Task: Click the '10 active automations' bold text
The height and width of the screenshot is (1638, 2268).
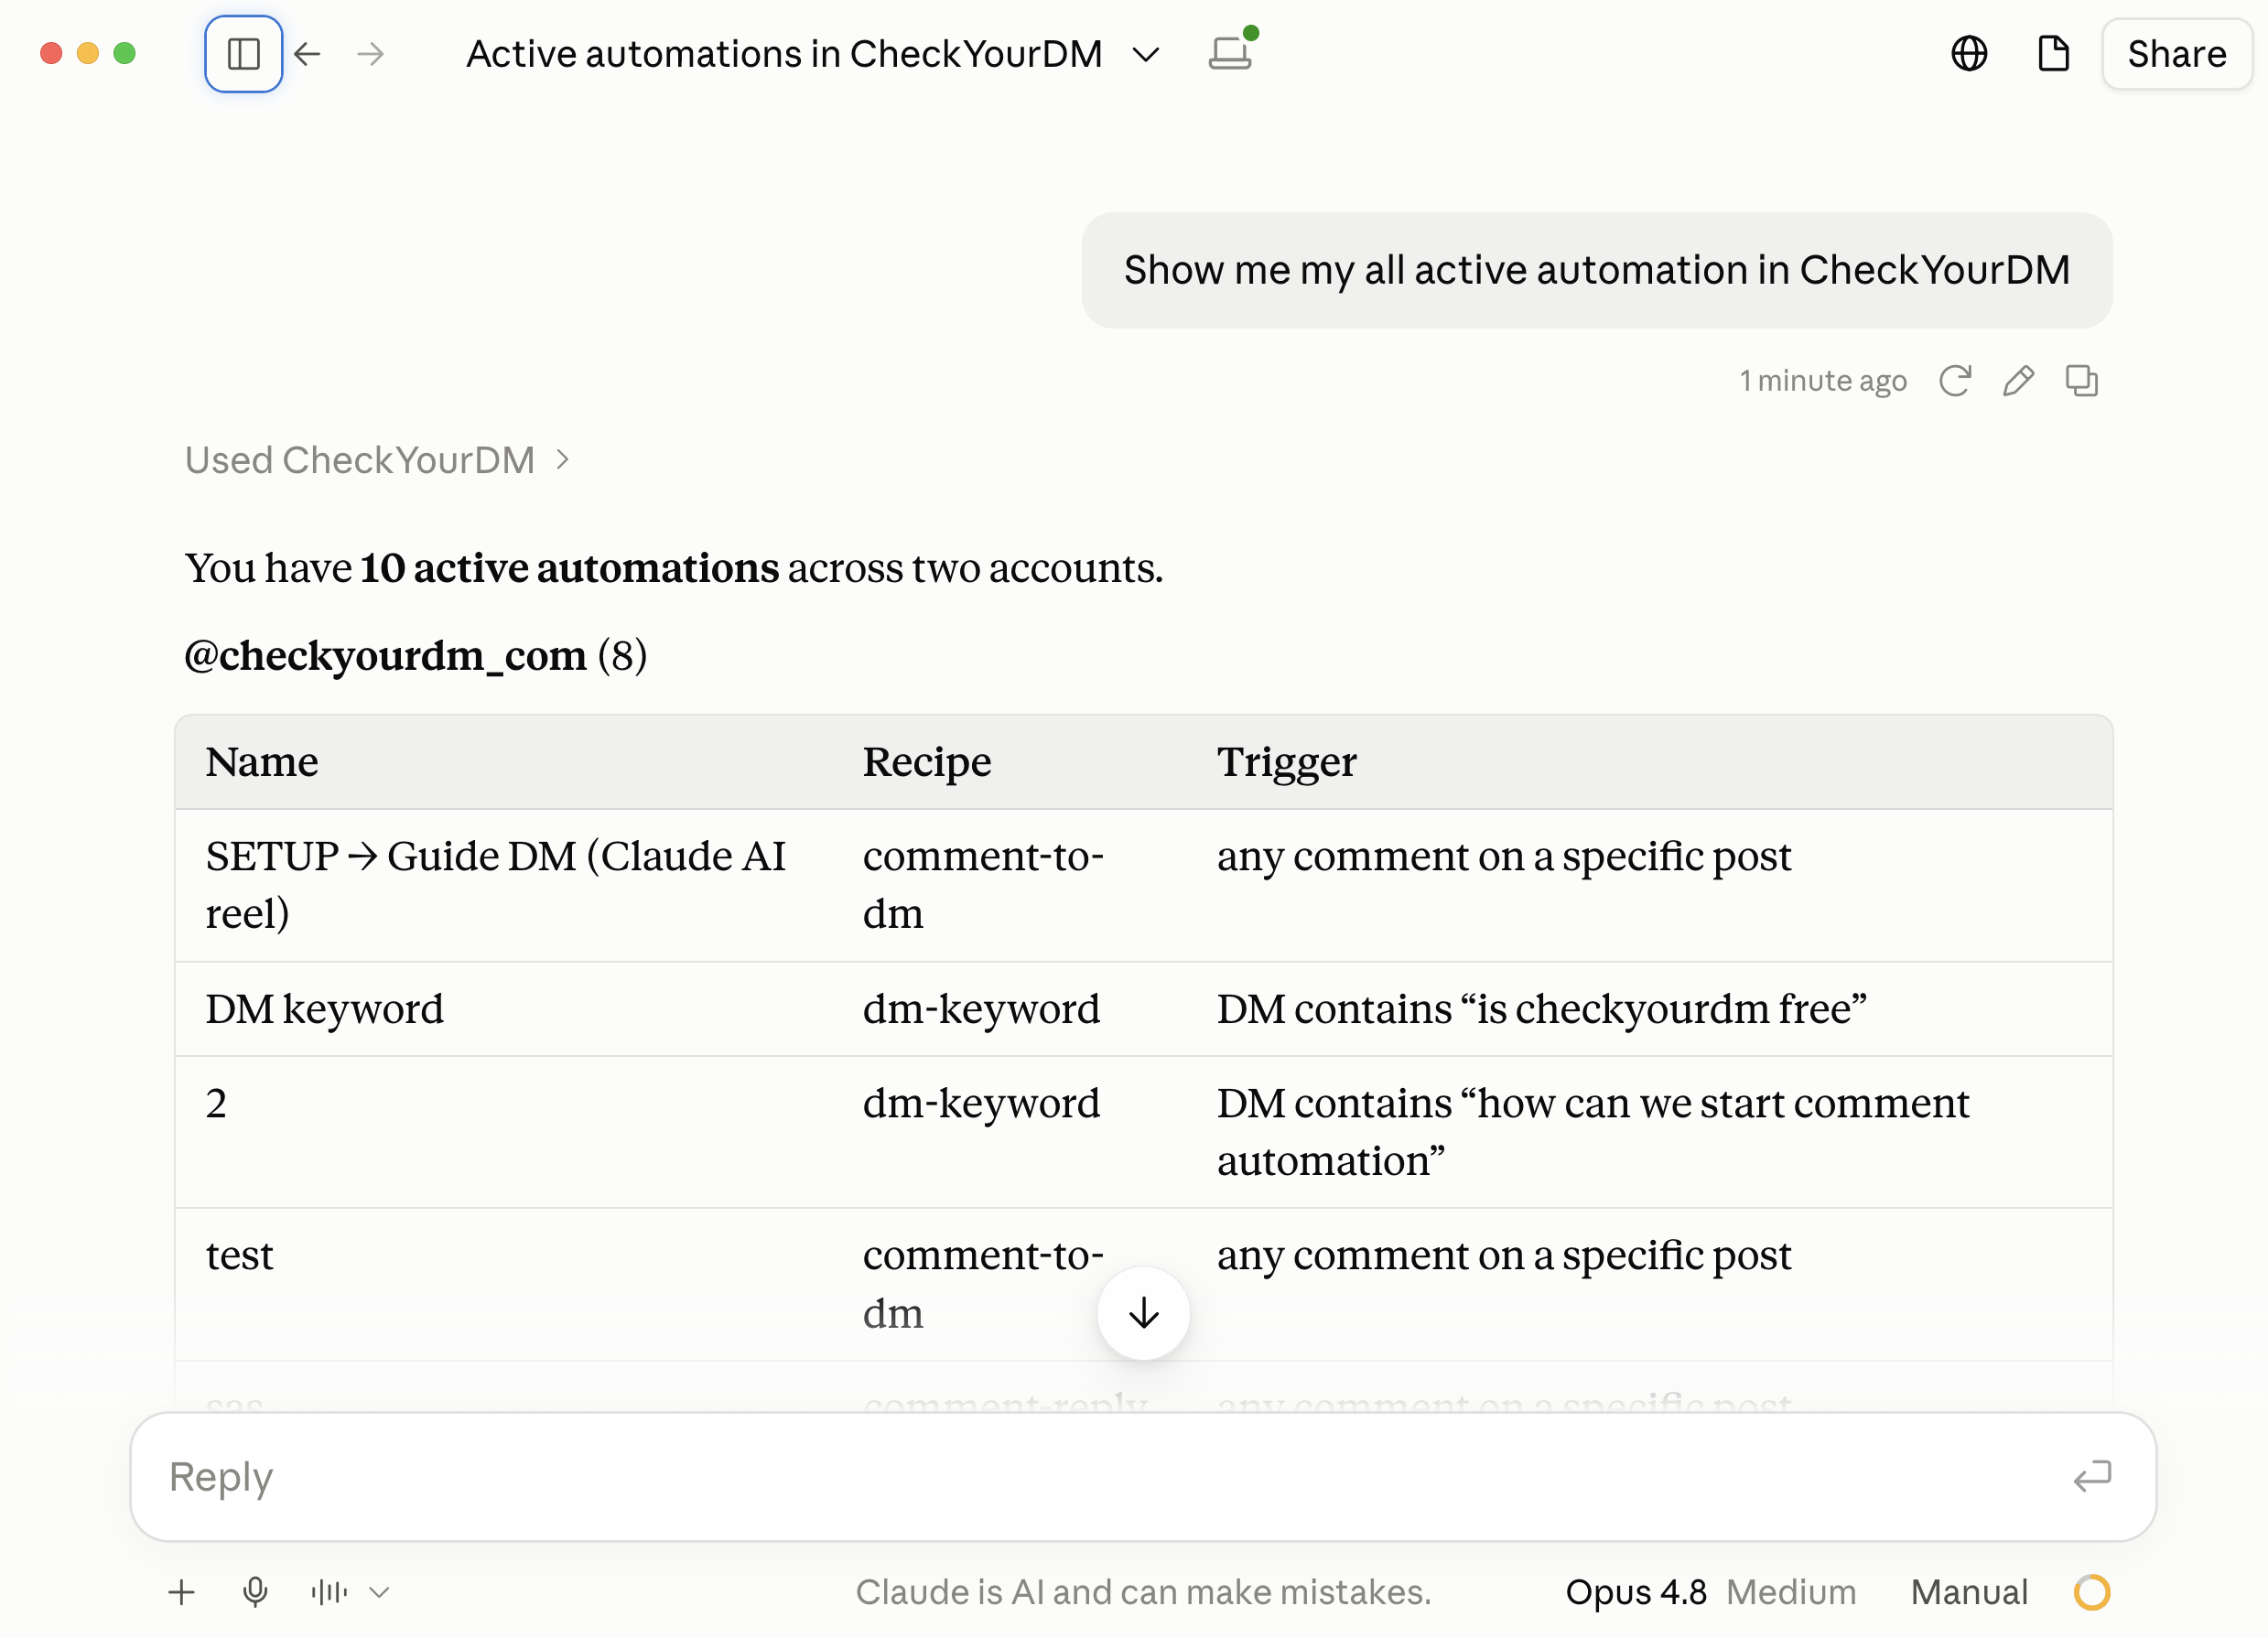Action: 569,568
